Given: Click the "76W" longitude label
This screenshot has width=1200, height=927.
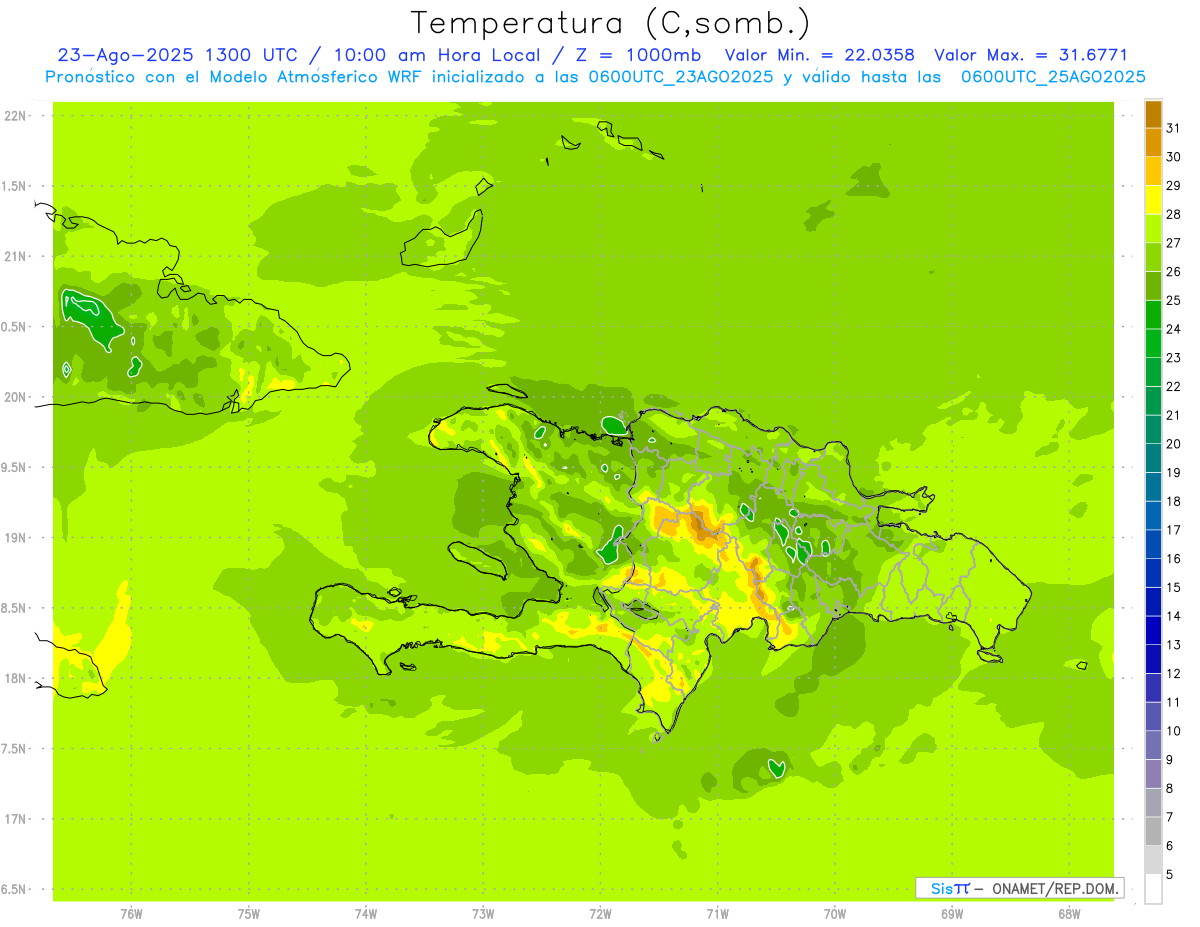Looking at the screenshot, I should (131, 914).
